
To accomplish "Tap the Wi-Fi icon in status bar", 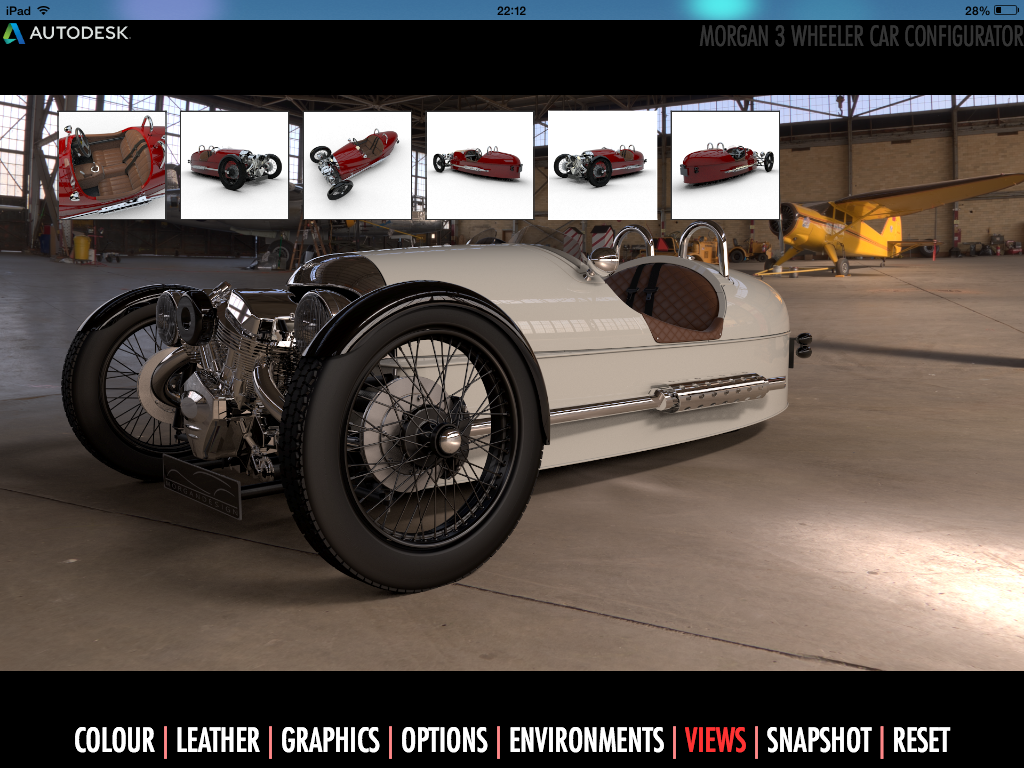I will pyautogui.click(x=43, y=10).
